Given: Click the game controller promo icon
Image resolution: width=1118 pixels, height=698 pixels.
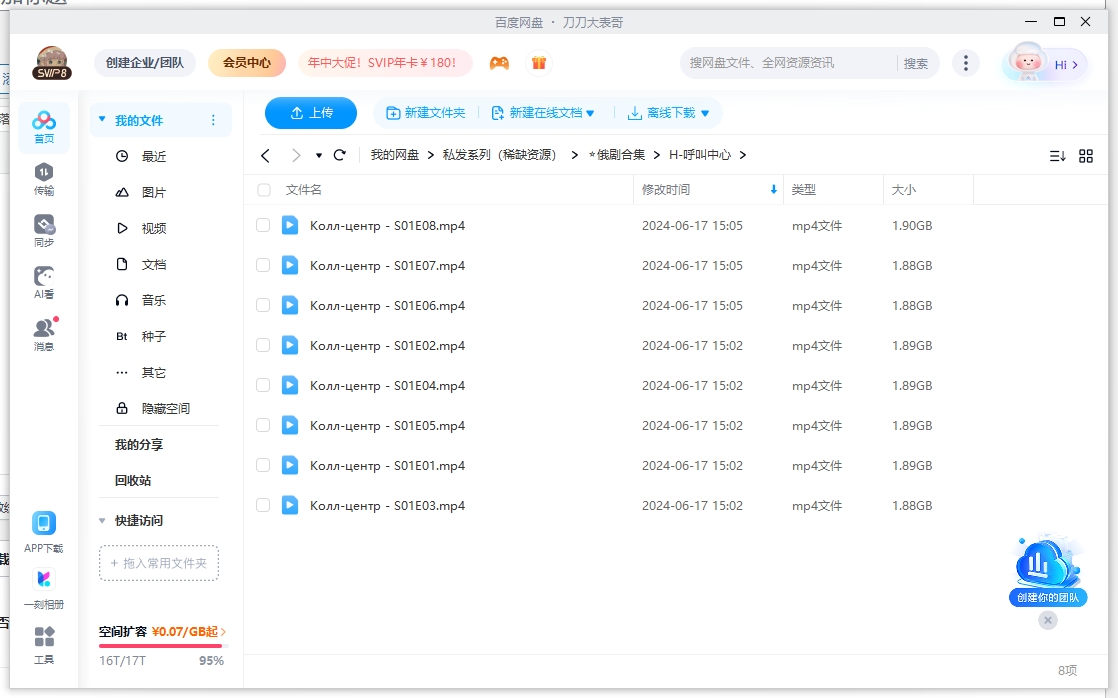Looking at the screenshot, I should (x=499, y=62).
